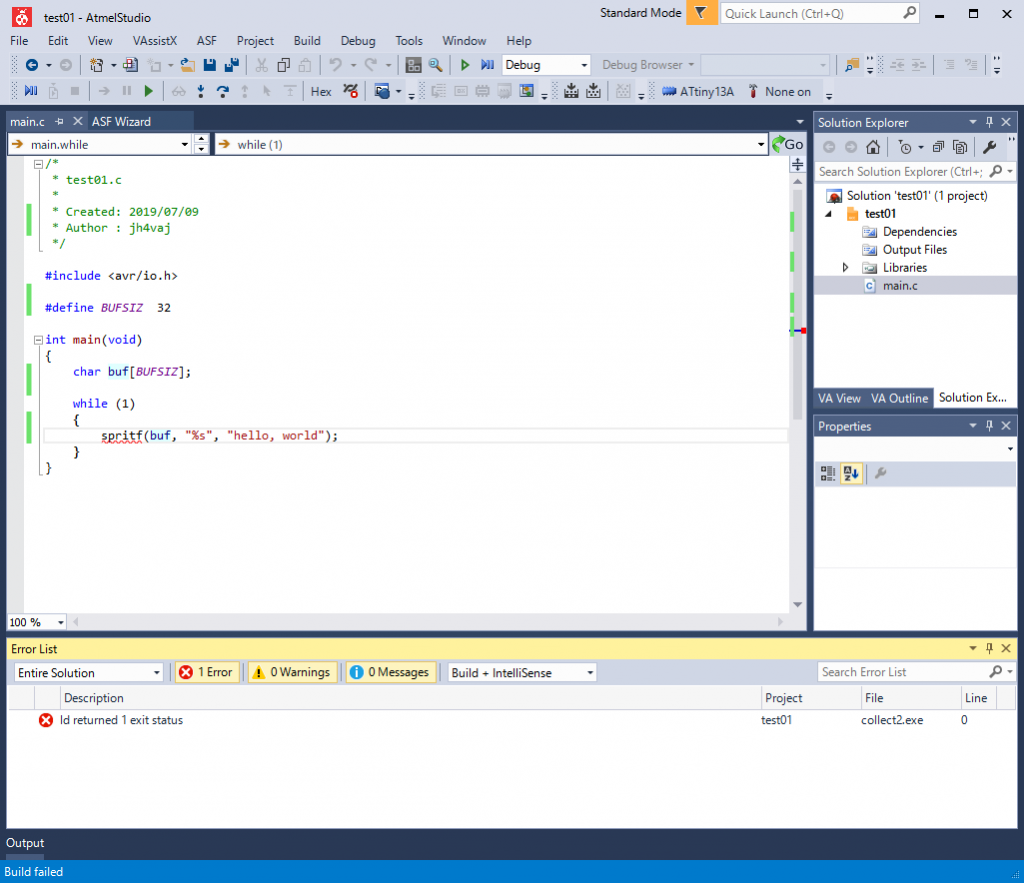Click the Find in Files magnifier icon

(x=435, y=65)
